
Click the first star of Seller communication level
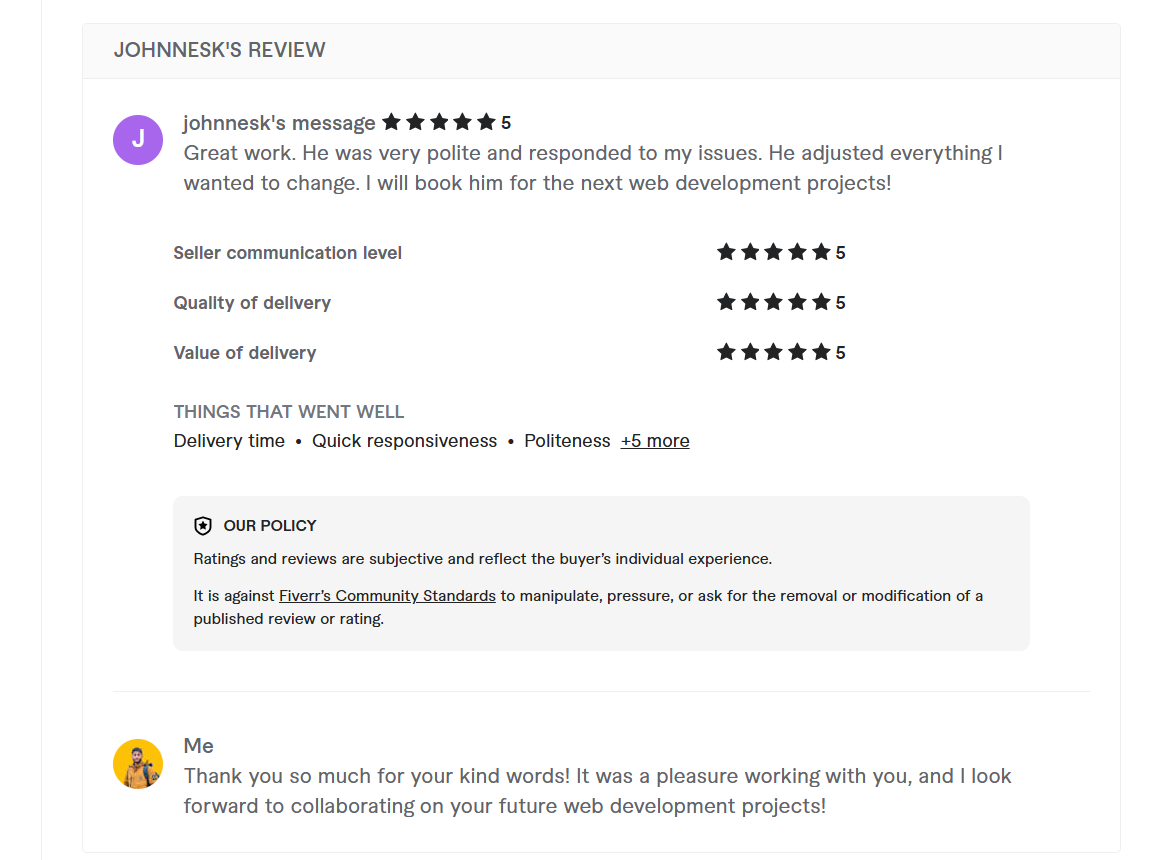coord(727,252)
